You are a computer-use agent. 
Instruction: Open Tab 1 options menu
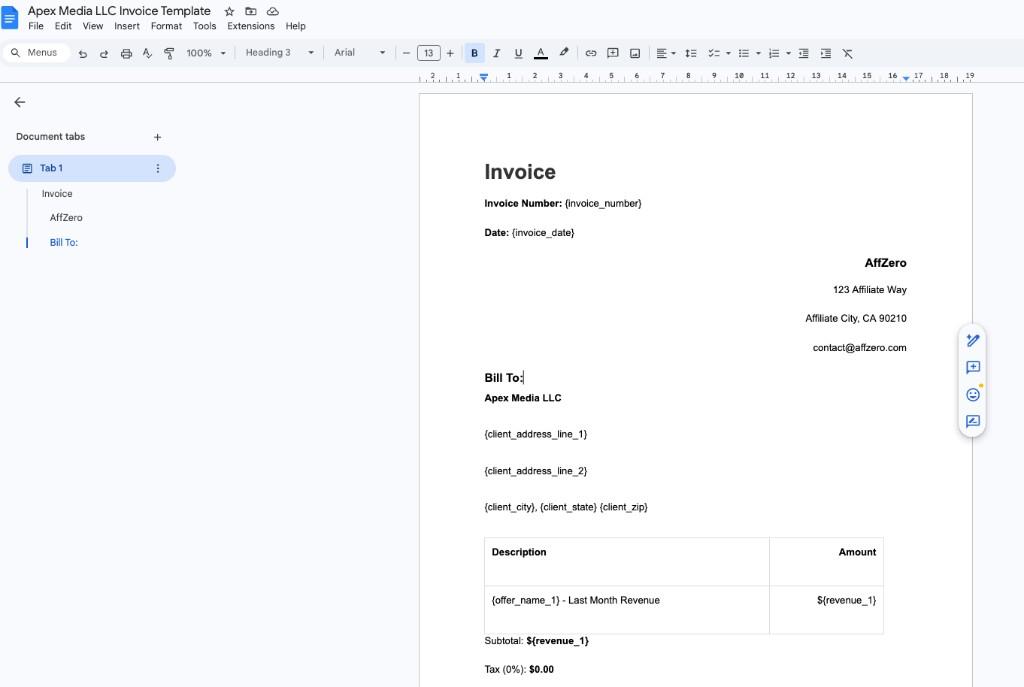157,168
